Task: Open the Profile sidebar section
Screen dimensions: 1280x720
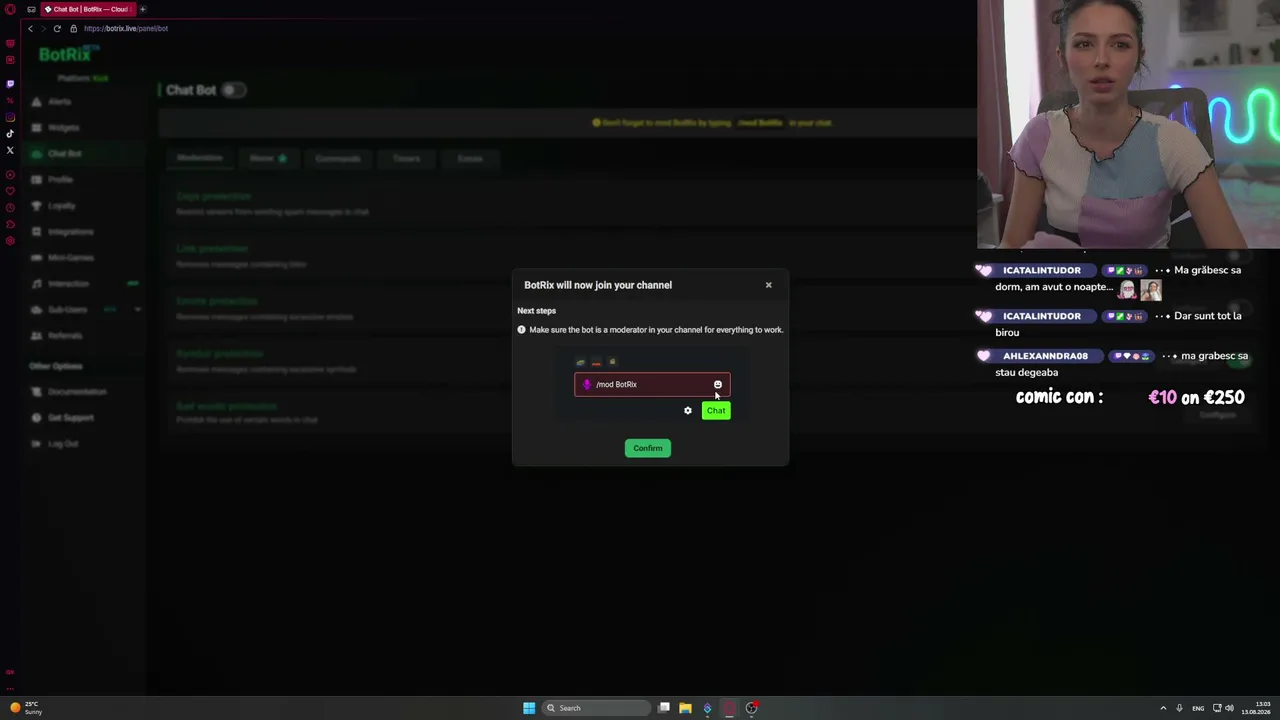Action: pos(60,180)
